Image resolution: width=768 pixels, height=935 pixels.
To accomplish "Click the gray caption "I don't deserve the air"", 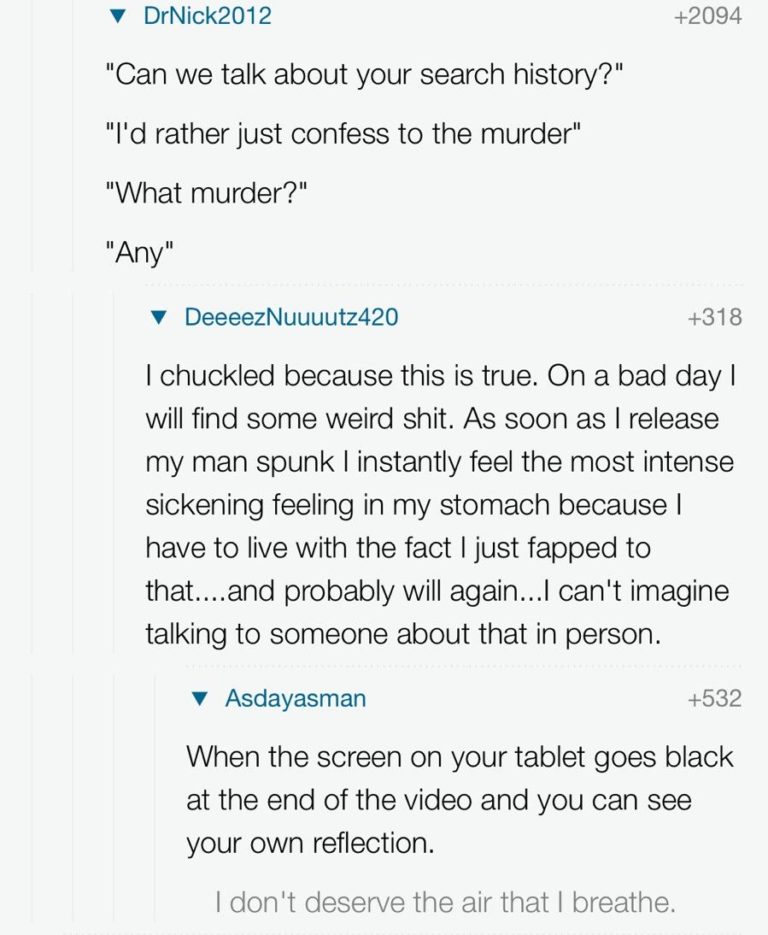I will pyautogui.click(x=446, y=903).
